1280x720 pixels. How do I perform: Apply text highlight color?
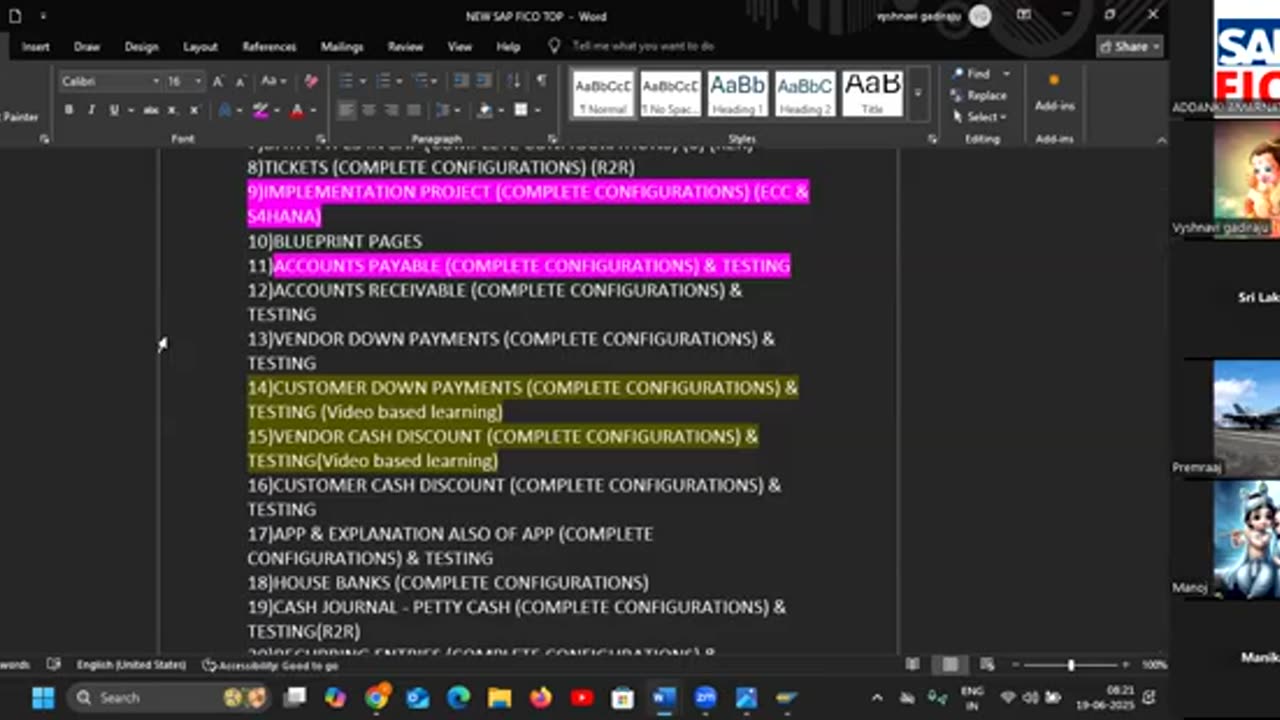(261, 110)
